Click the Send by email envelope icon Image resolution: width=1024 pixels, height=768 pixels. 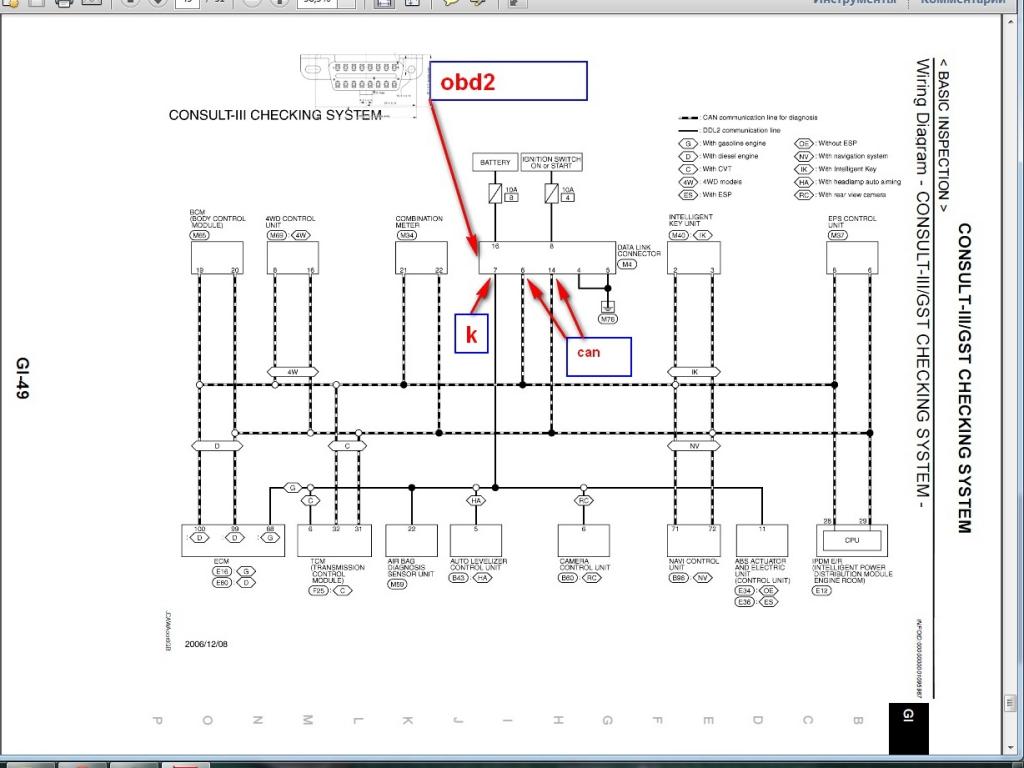(x=88, y=3)
